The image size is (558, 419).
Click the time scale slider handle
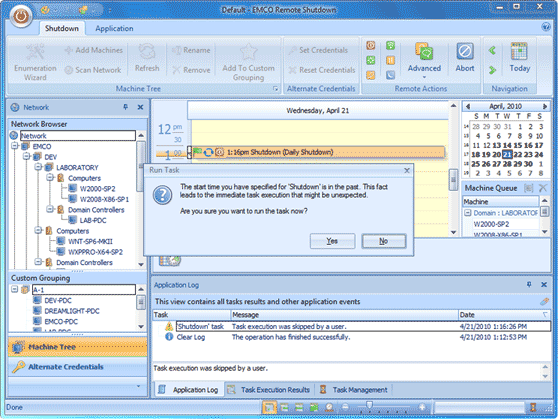coord(369,405)
